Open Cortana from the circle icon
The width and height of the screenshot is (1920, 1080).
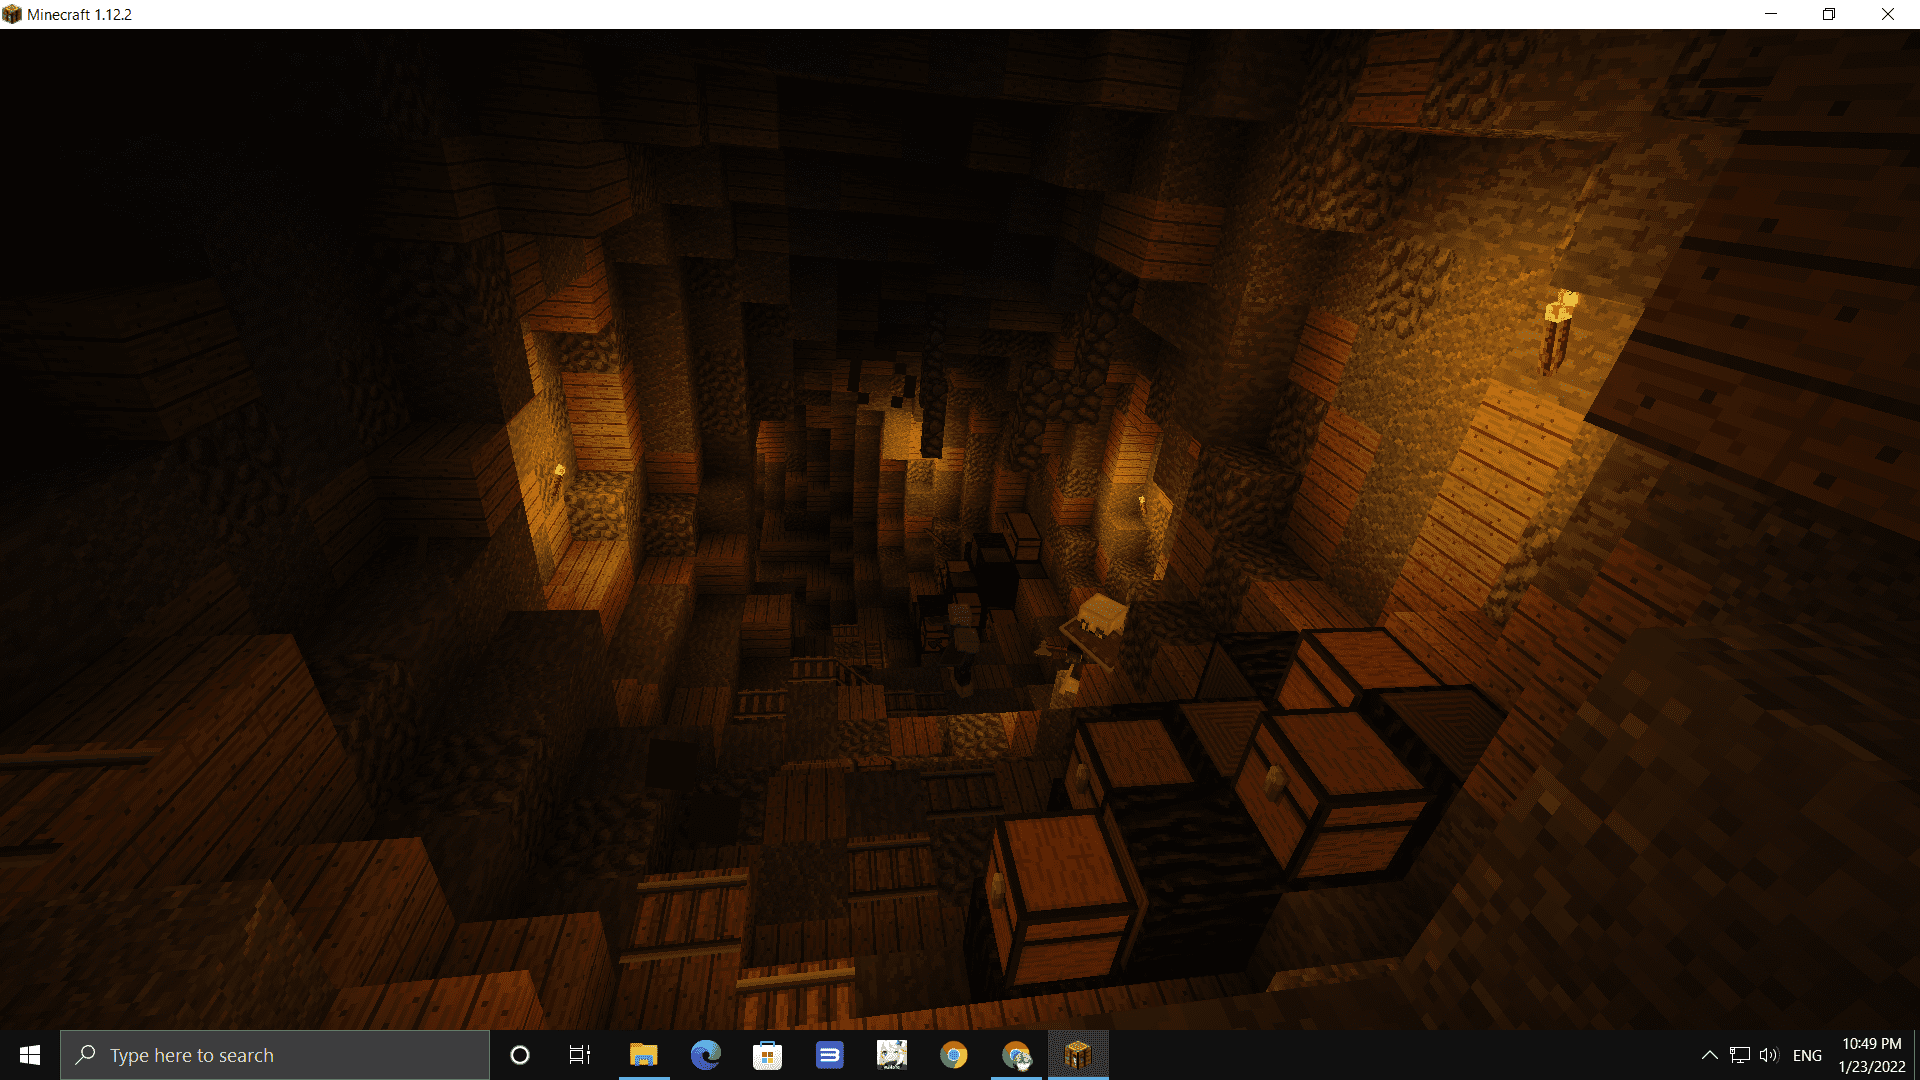[x=519, y=1055]
